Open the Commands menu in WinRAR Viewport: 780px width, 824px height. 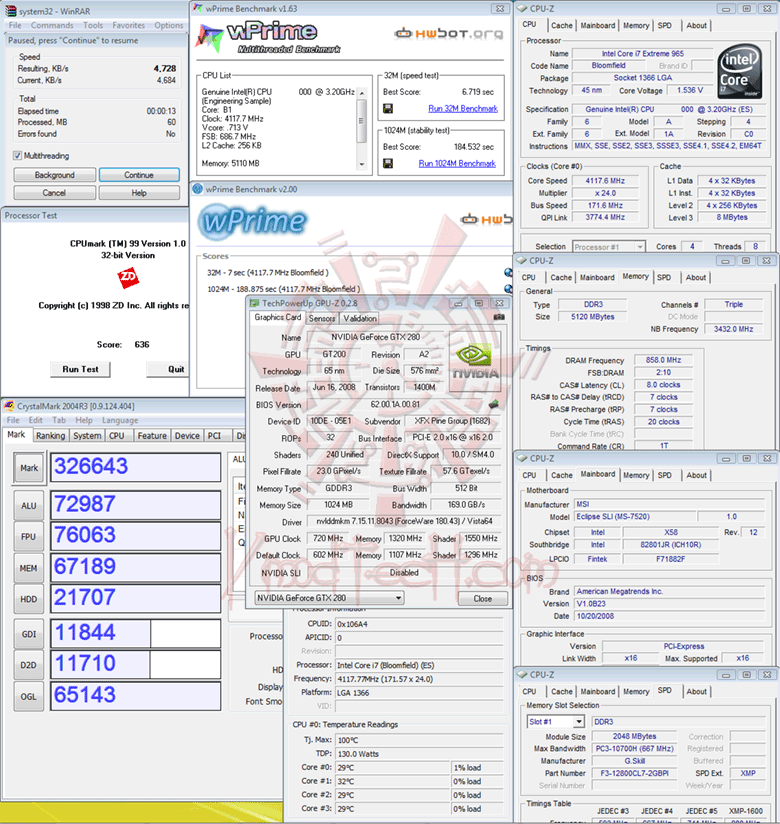pos(52,25)
